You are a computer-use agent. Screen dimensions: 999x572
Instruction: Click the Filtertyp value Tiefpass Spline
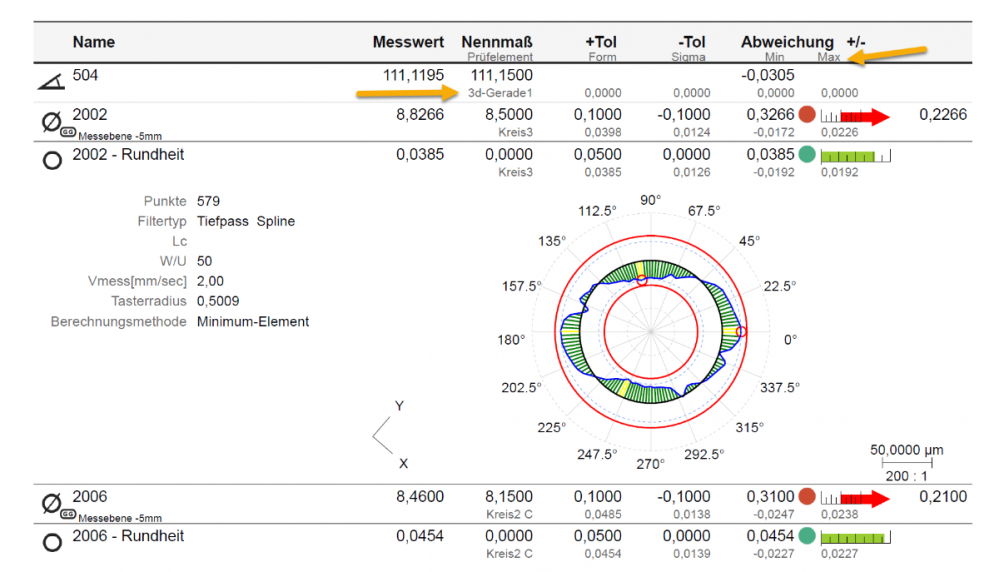pyautogui.click(x=246, y=221)
